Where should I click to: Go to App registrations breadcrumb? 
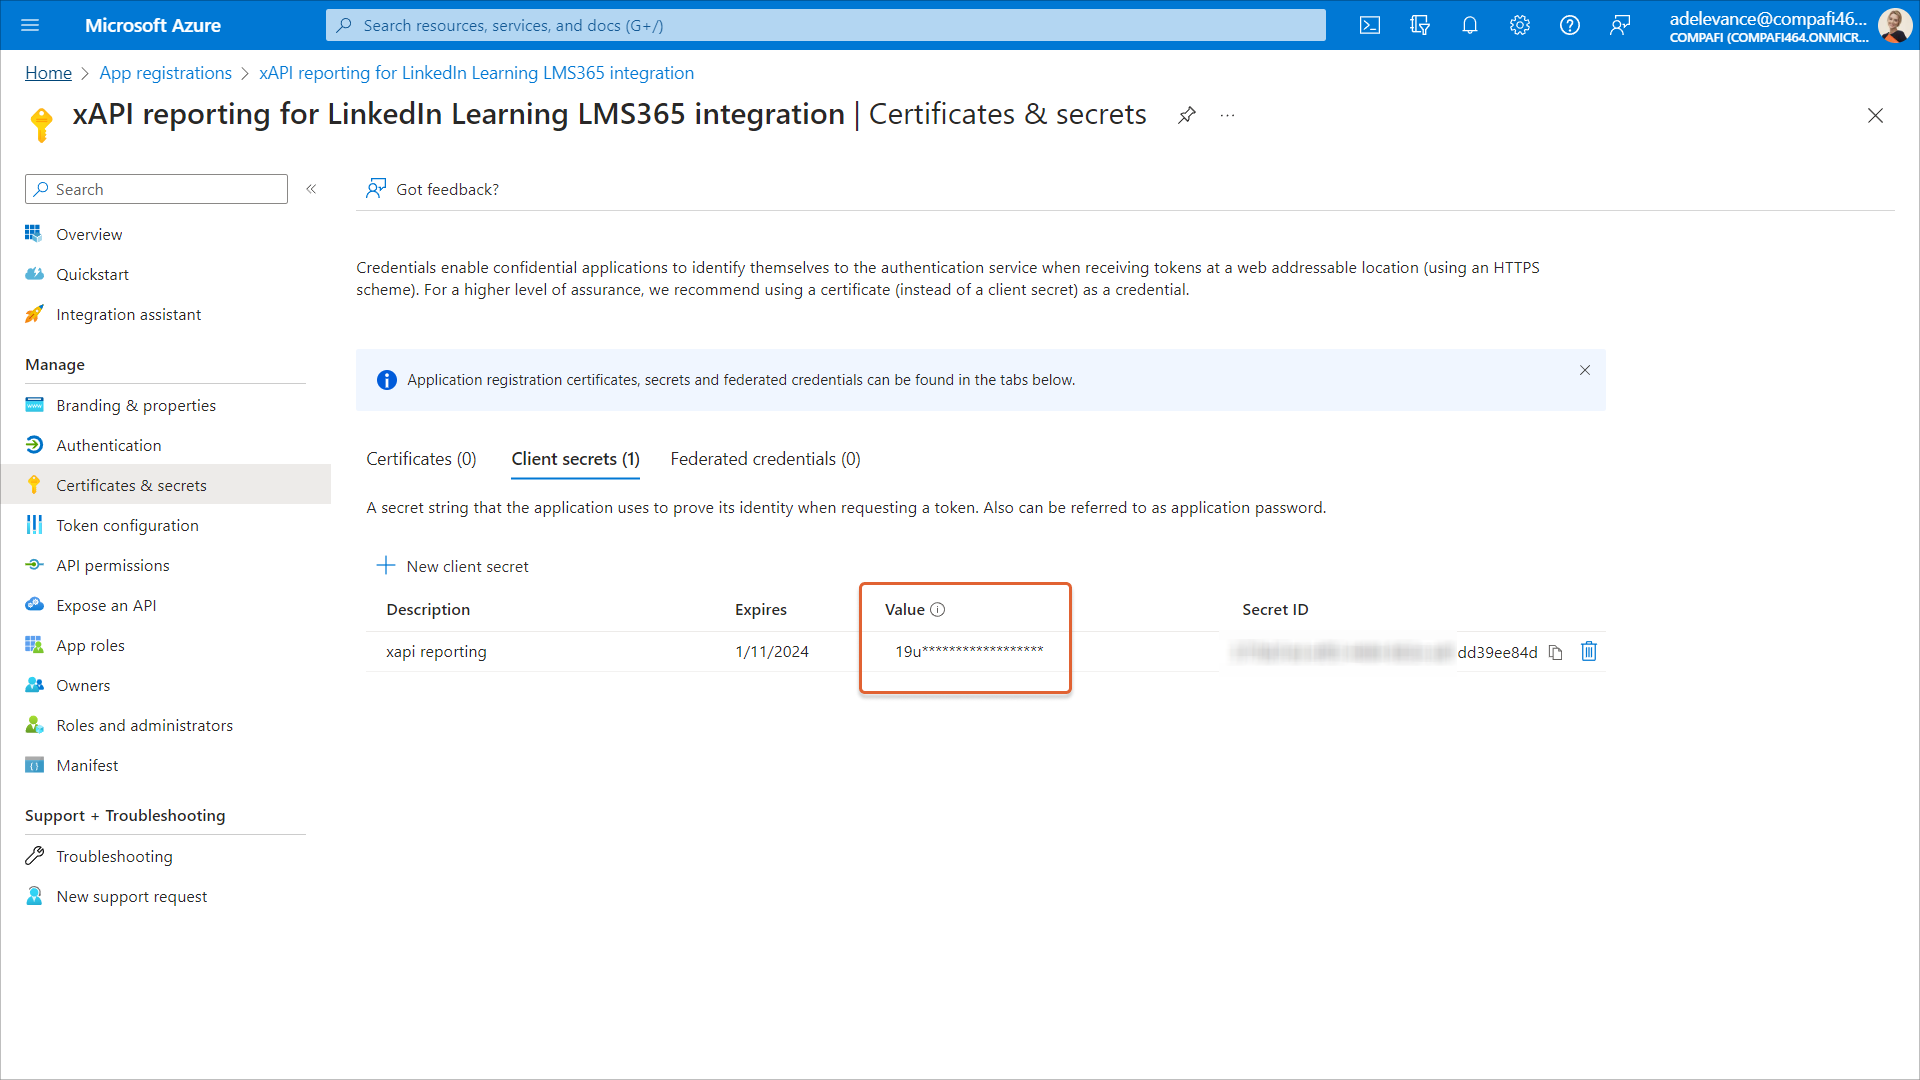pyautogui.click(x=165, y=73)
